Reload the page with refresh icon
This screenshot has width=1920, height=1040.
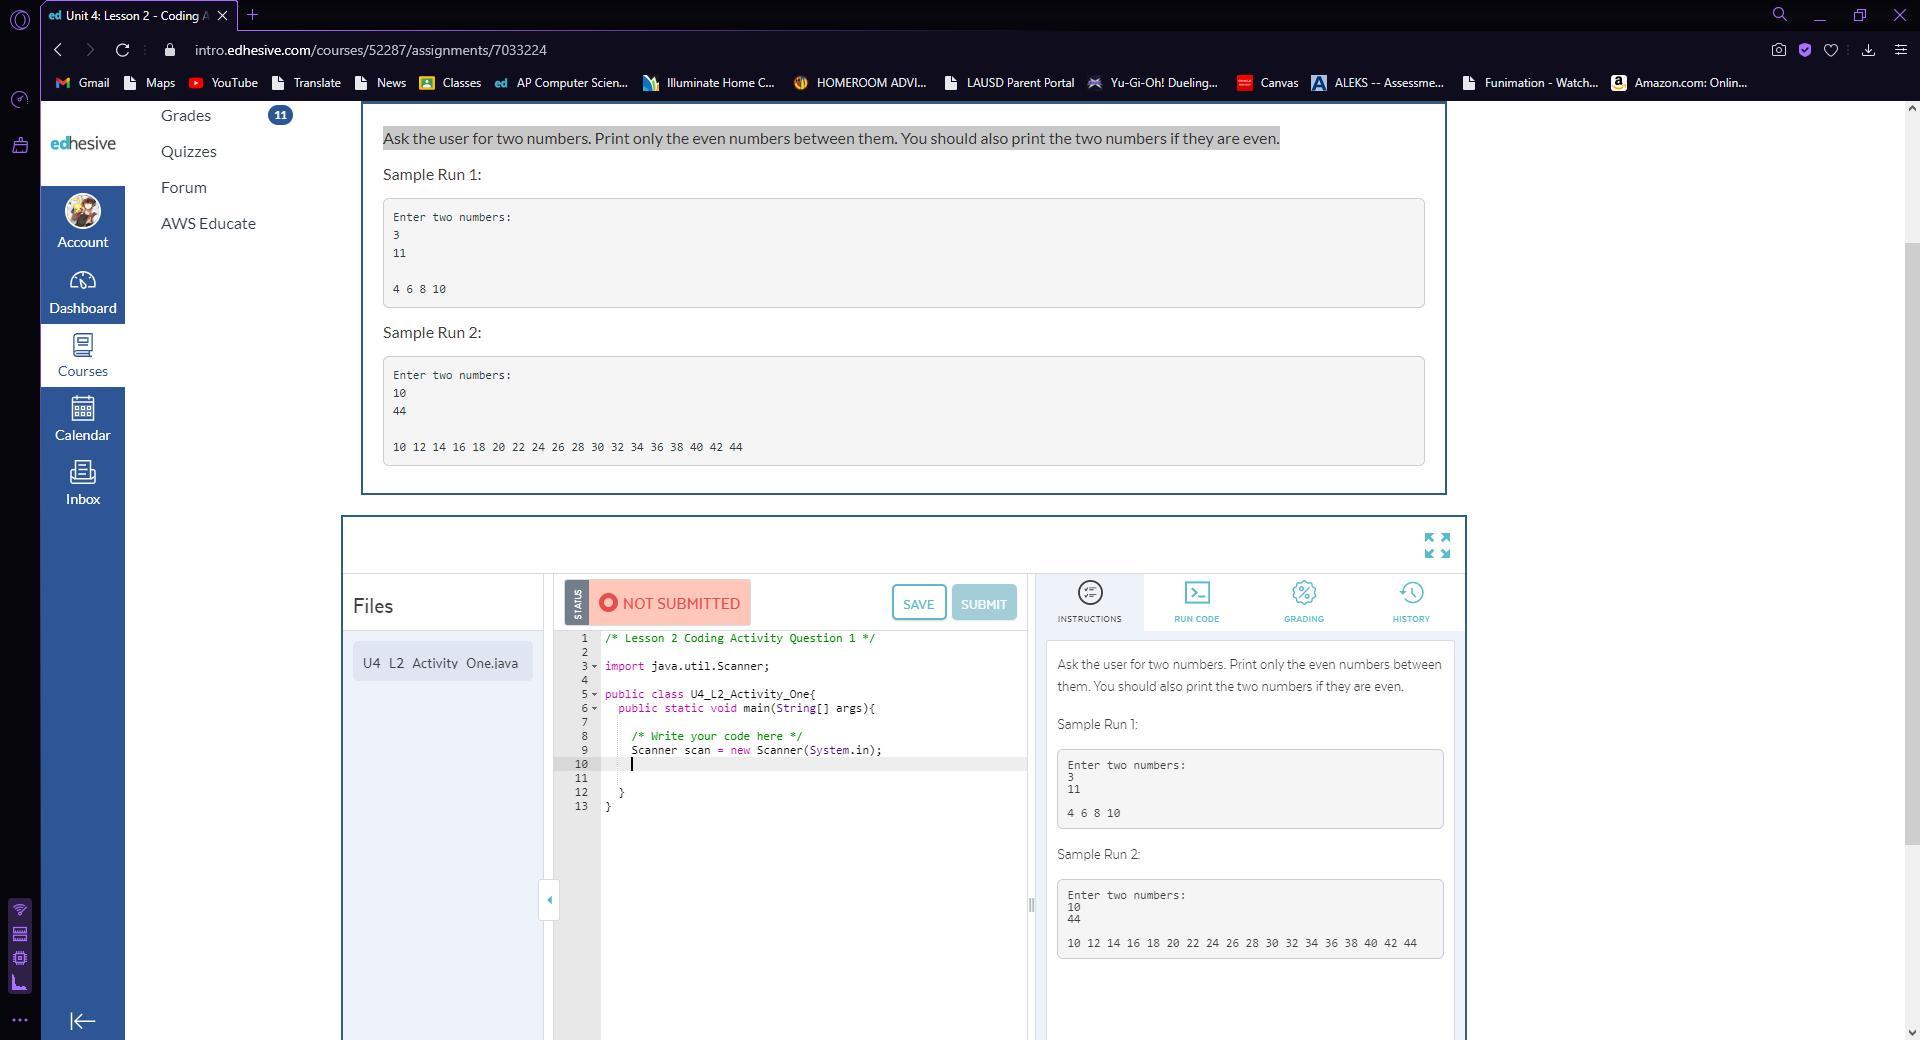pyautogui.click(x=122, y=50)
